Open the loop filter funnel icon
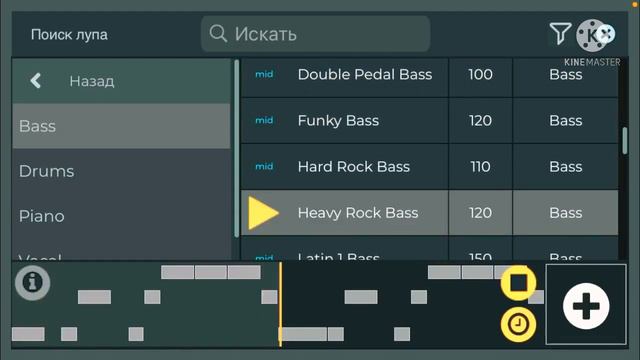 coord(560,33)
